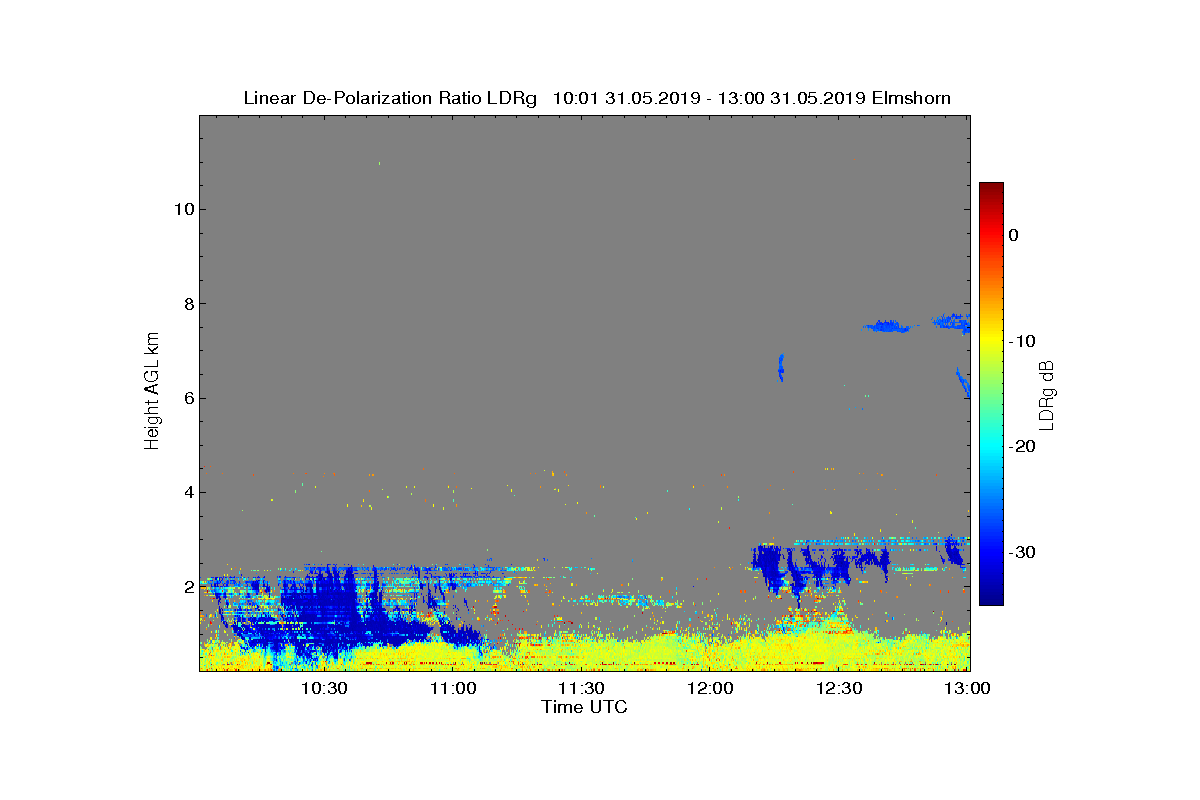The height and width of the screenshot is (800, 1200).
Task: Click the dark red top of colorbar
Action: (991, 188)
